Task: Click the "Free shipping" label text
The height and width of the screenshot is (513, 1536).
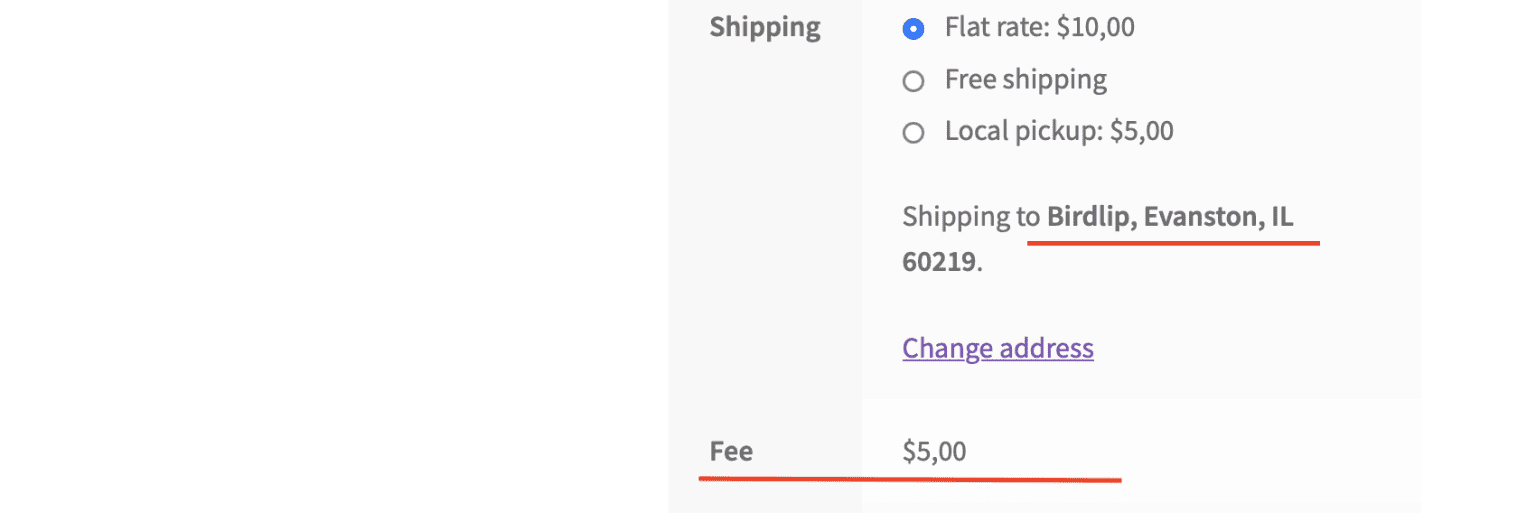Action: pyautogui.click(x=1025, y=79)
